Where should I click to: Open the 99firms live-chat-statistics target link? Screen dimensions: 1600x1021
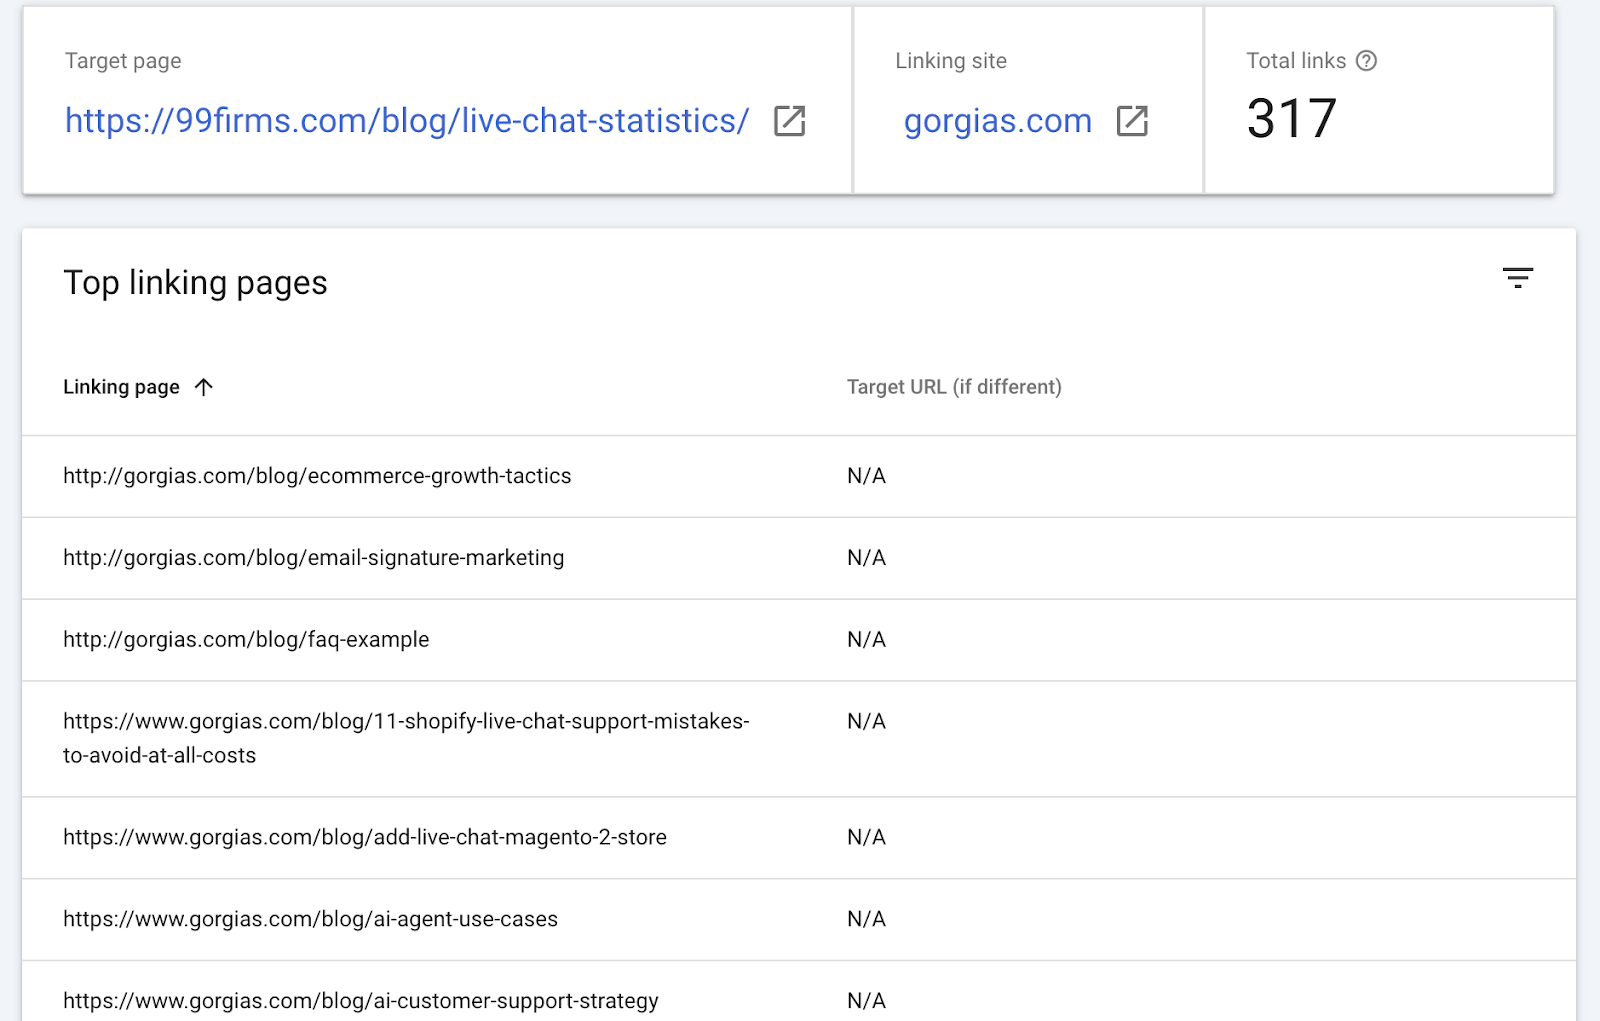[407, 121]
